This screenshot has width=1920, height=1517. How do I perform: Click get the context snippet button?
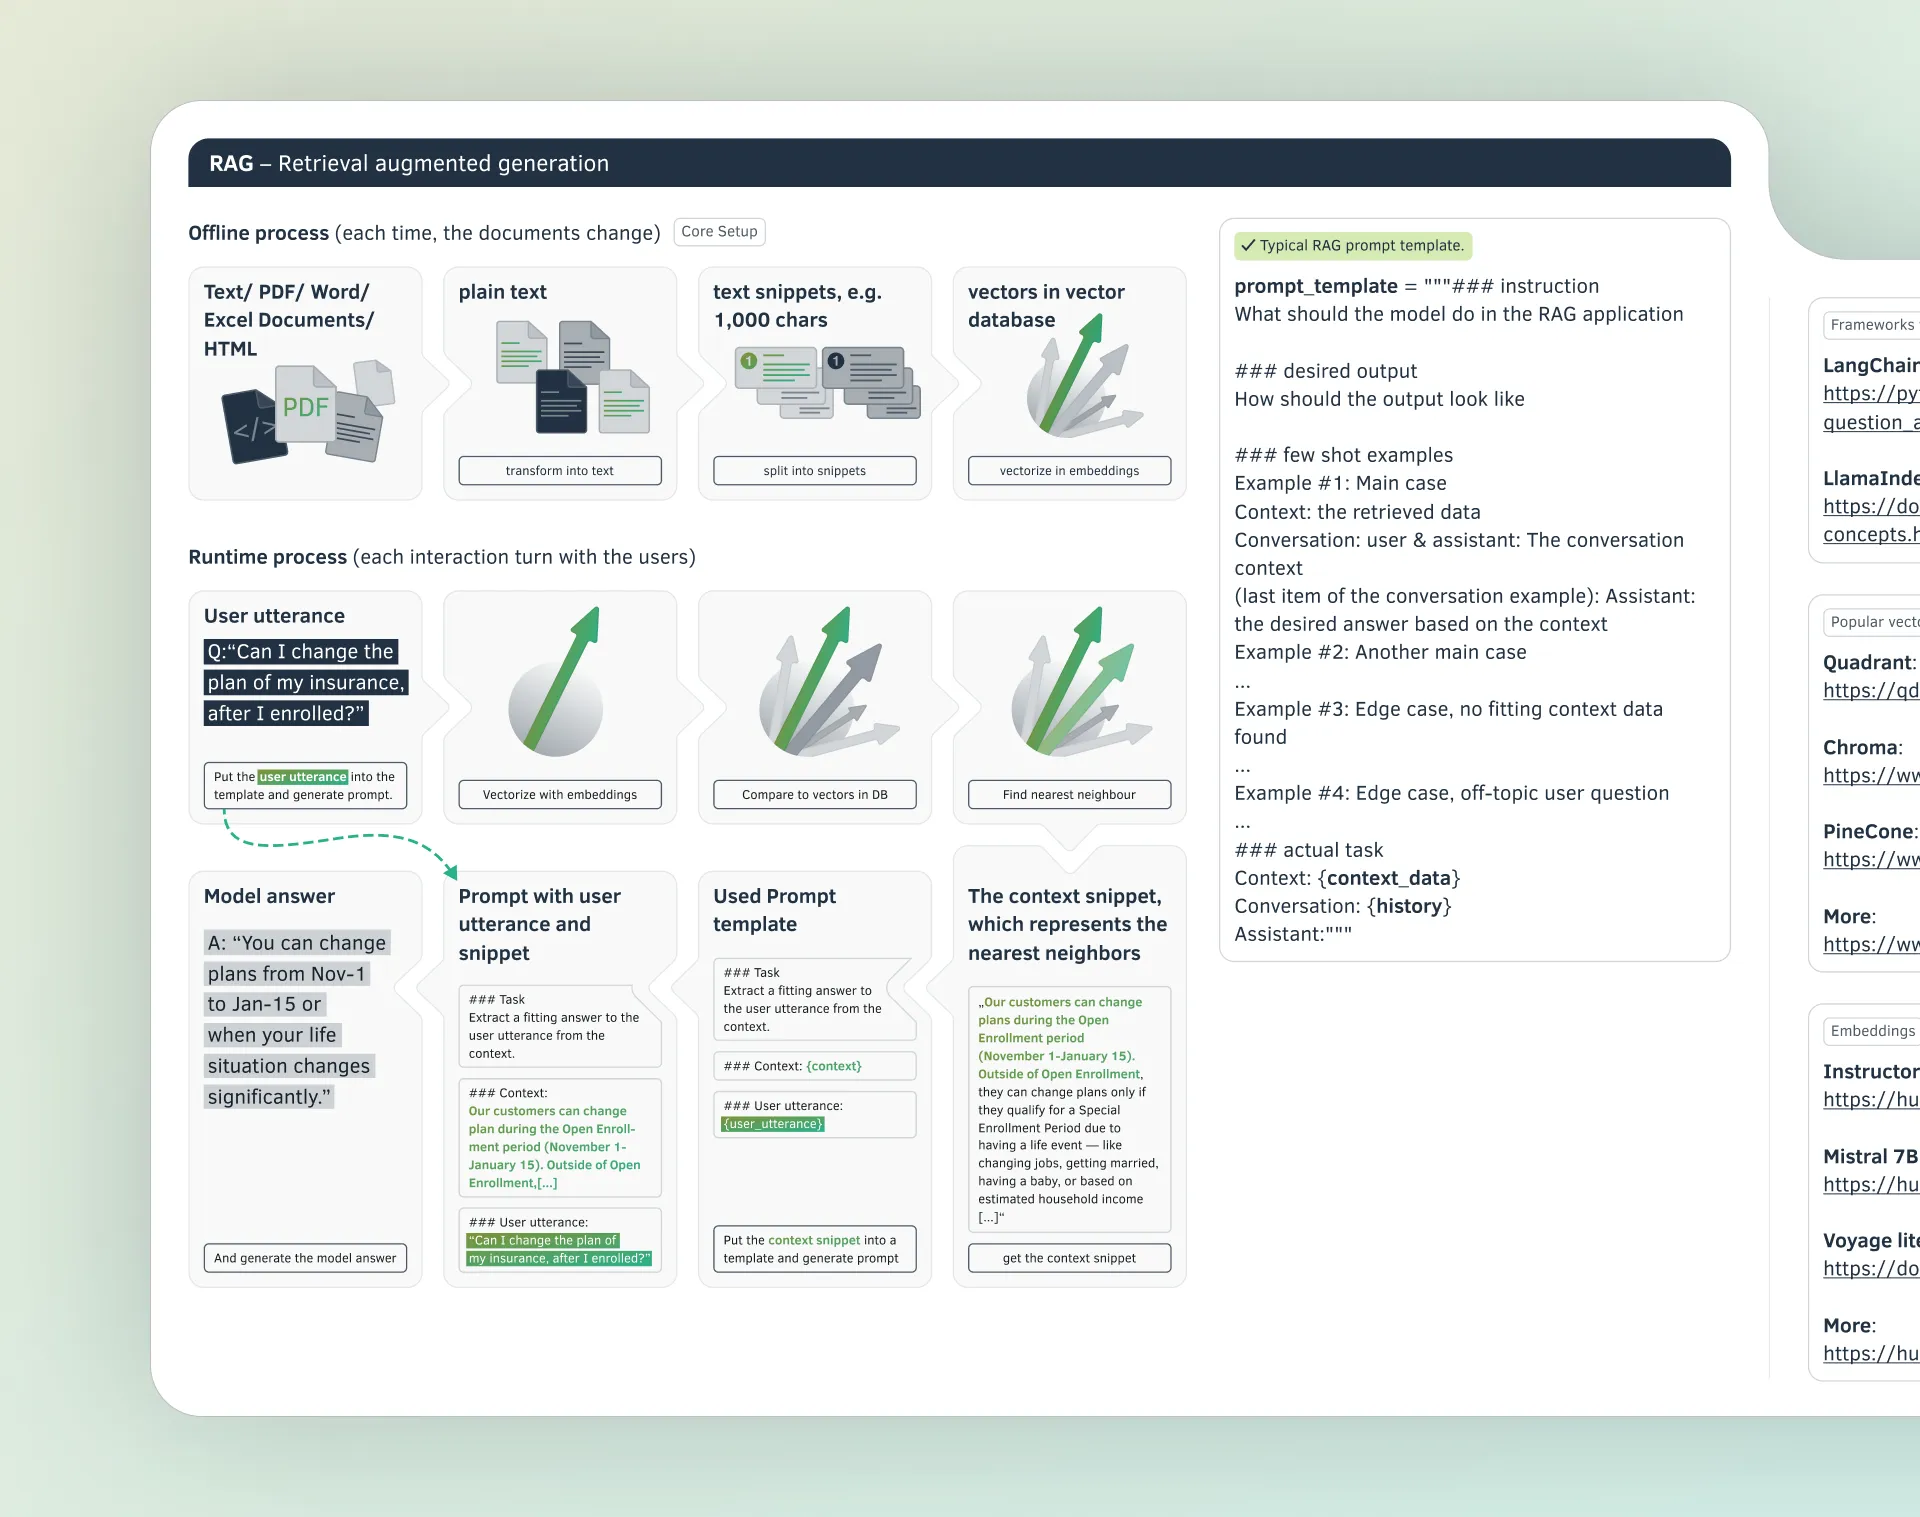1069,1258
